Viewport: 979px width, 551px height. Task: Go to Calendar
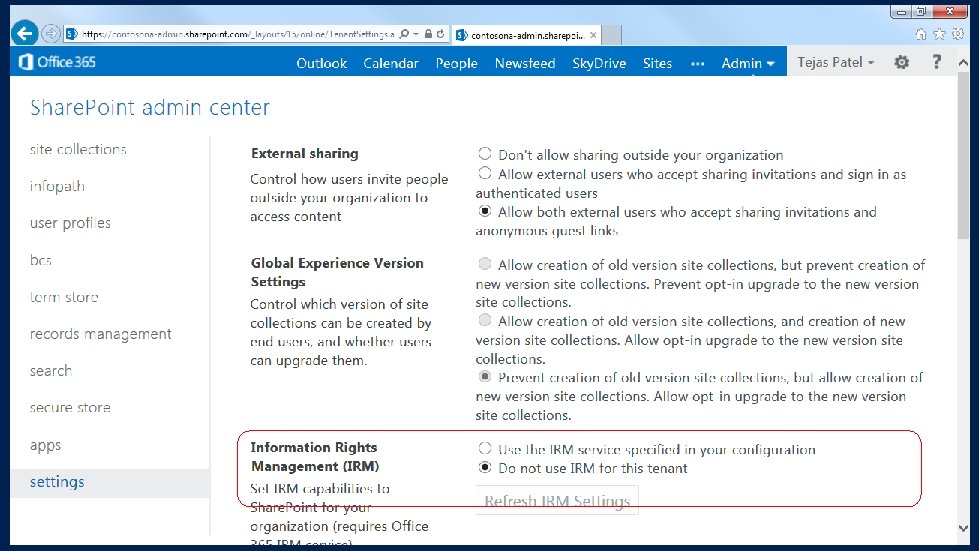(391, 63)
